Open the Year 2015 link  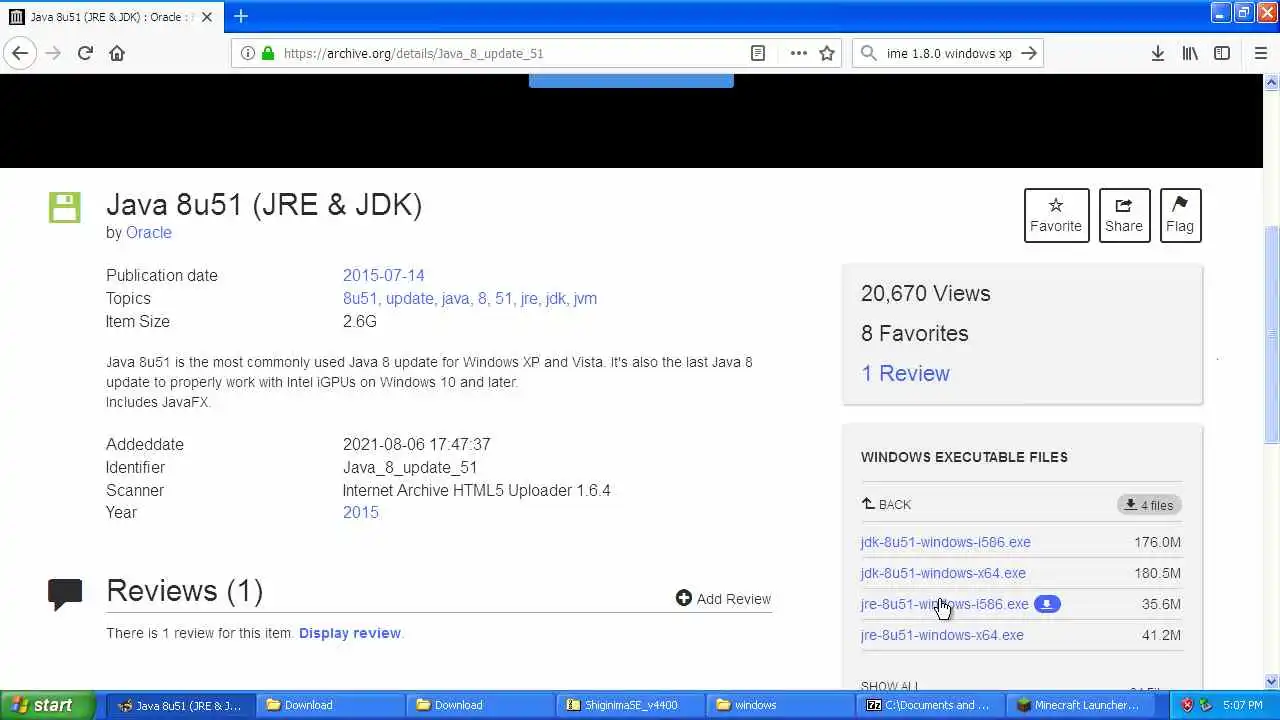click(360, 512)
